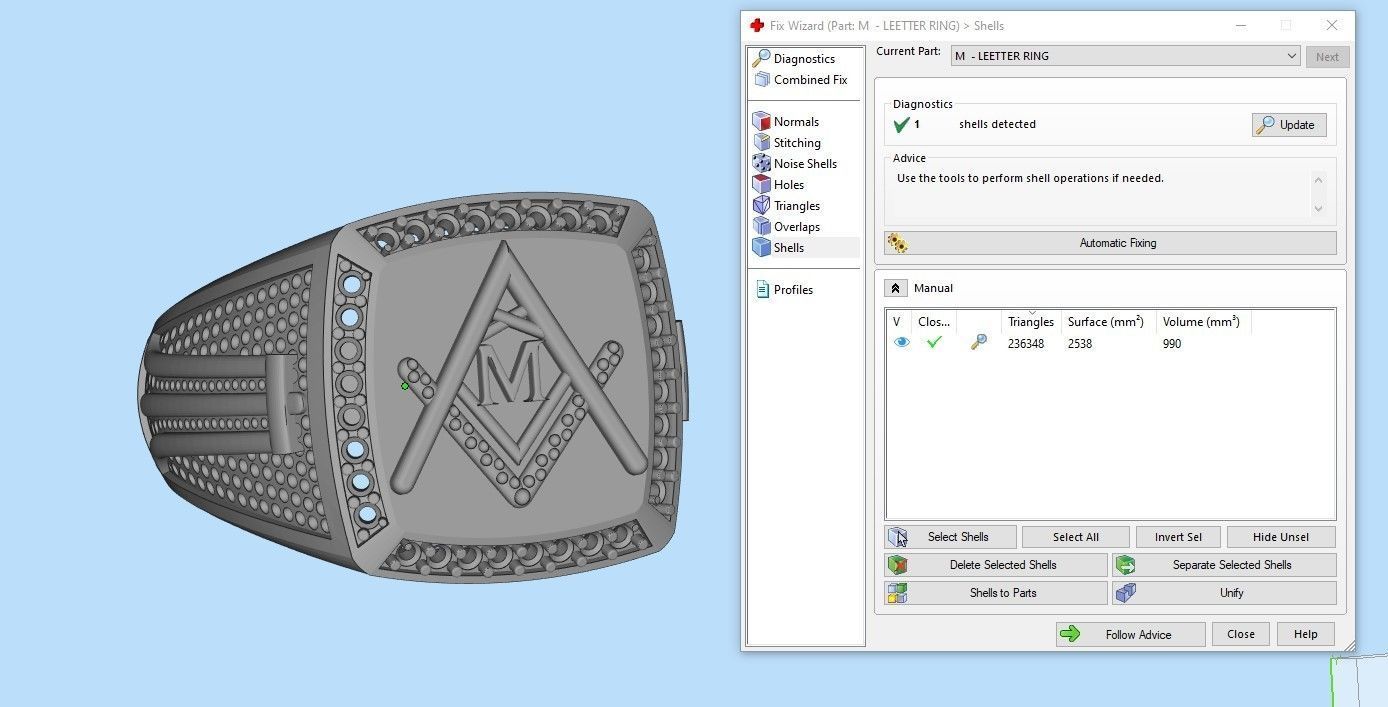Open the Combined Fix page
Screen dimensions: 1388x707
click(810, 80)
